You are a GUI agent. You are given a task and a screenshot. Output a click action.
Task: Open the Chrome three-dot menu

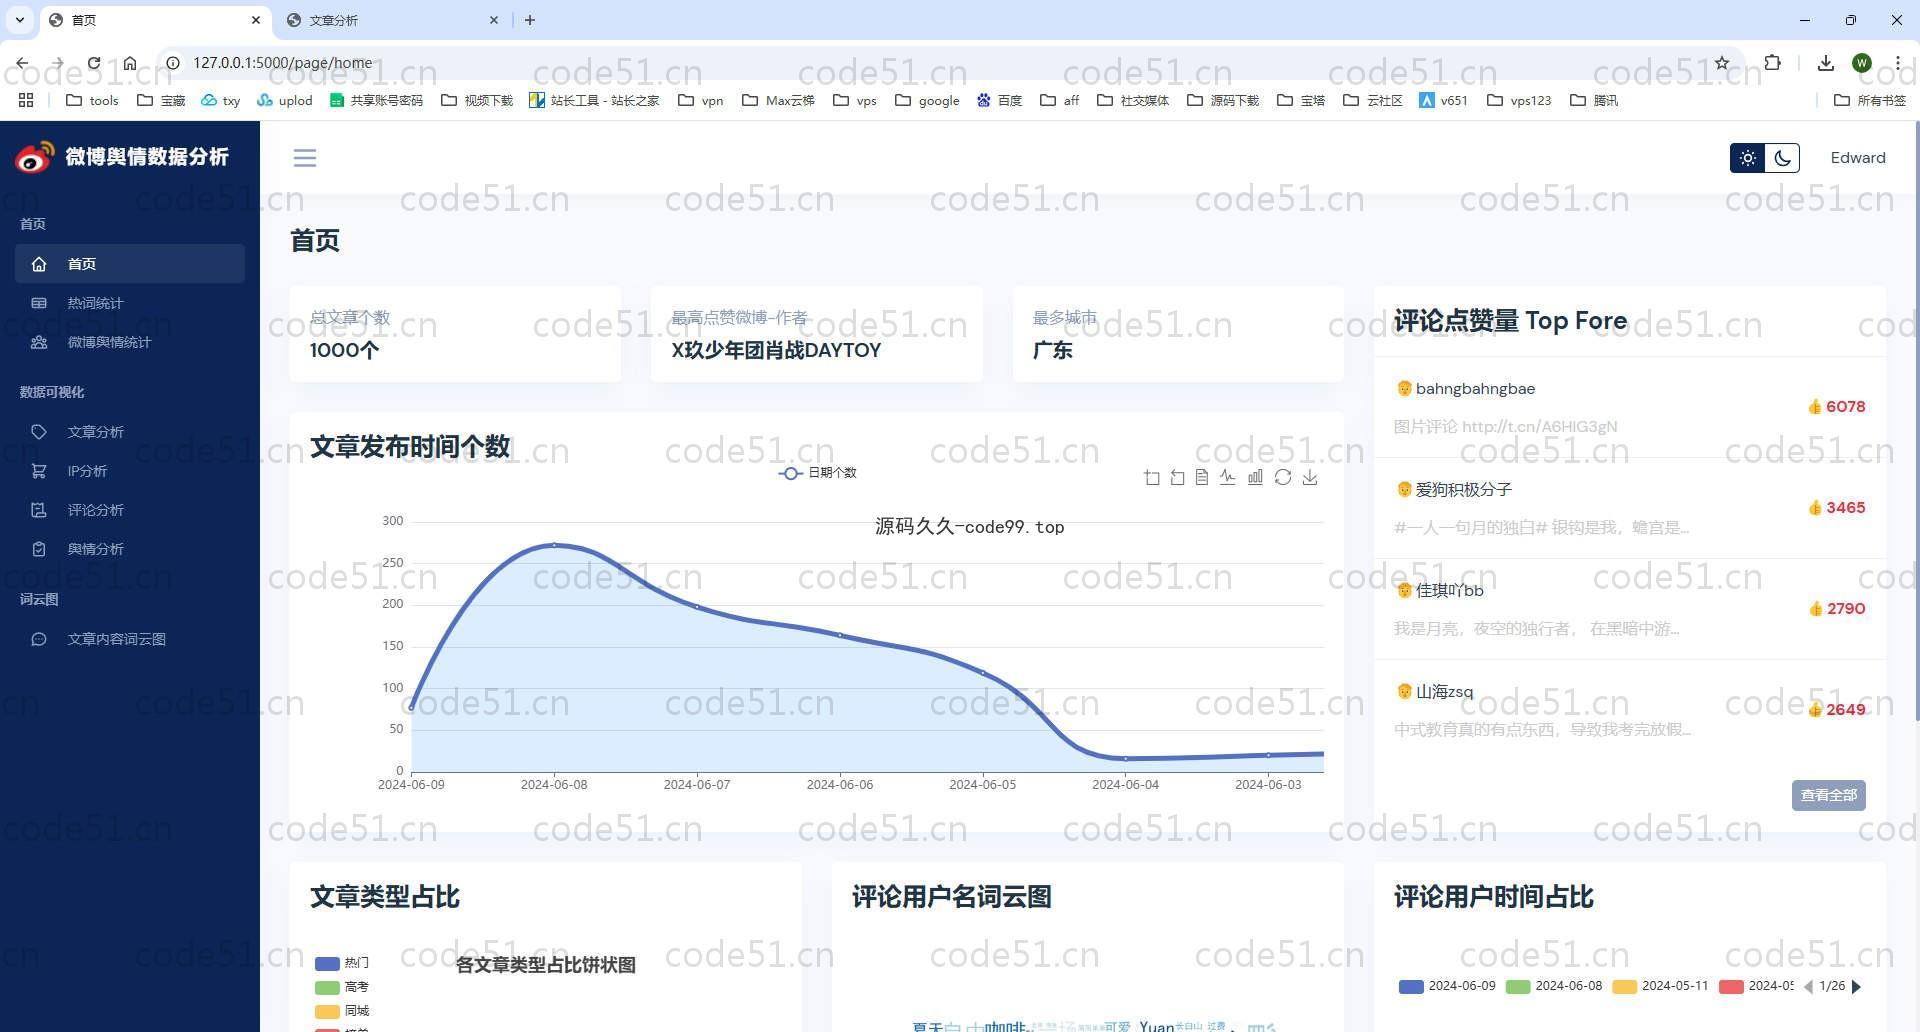click(x=1898, y=63)
